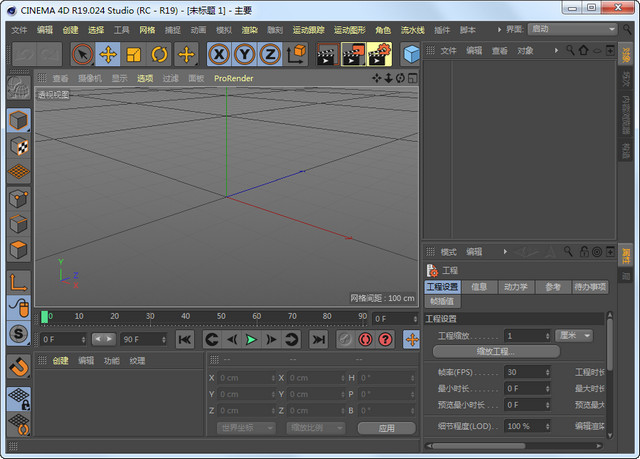Click timeline ruler at frame 50
640x459 pixels.
pos(223,317)
